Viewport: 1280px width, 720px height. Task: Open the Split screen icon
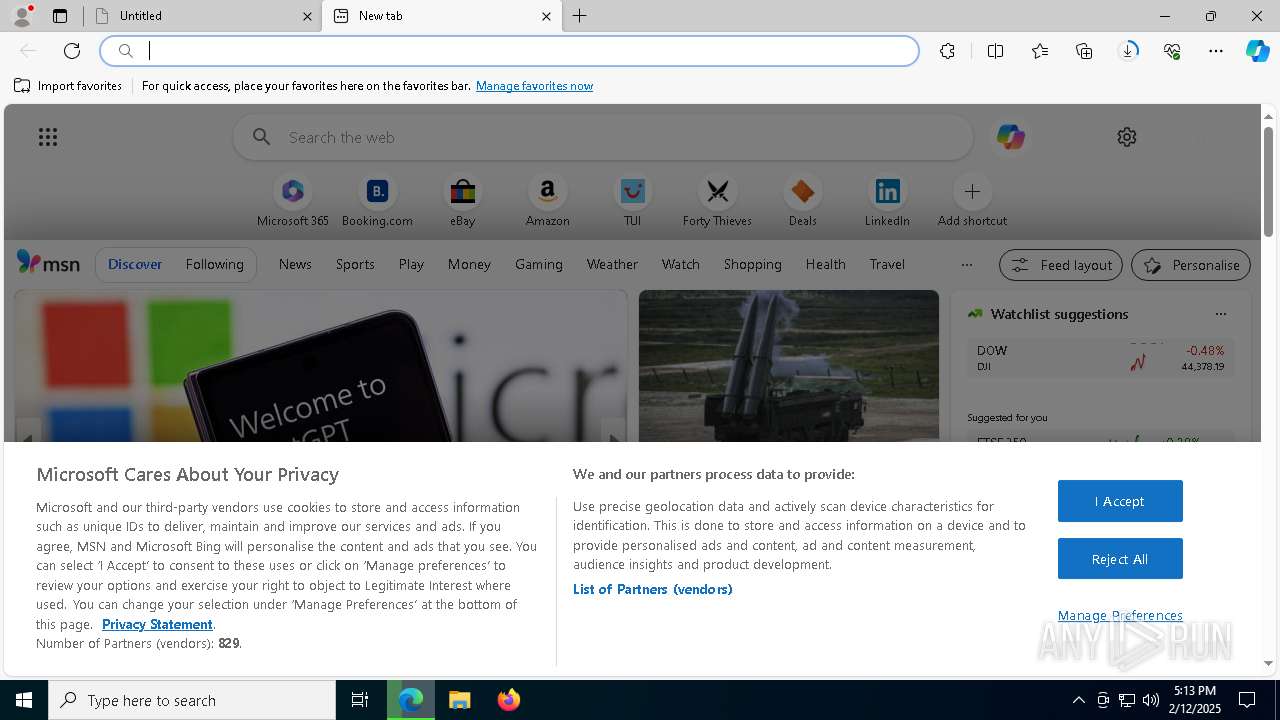pos(995,51)
